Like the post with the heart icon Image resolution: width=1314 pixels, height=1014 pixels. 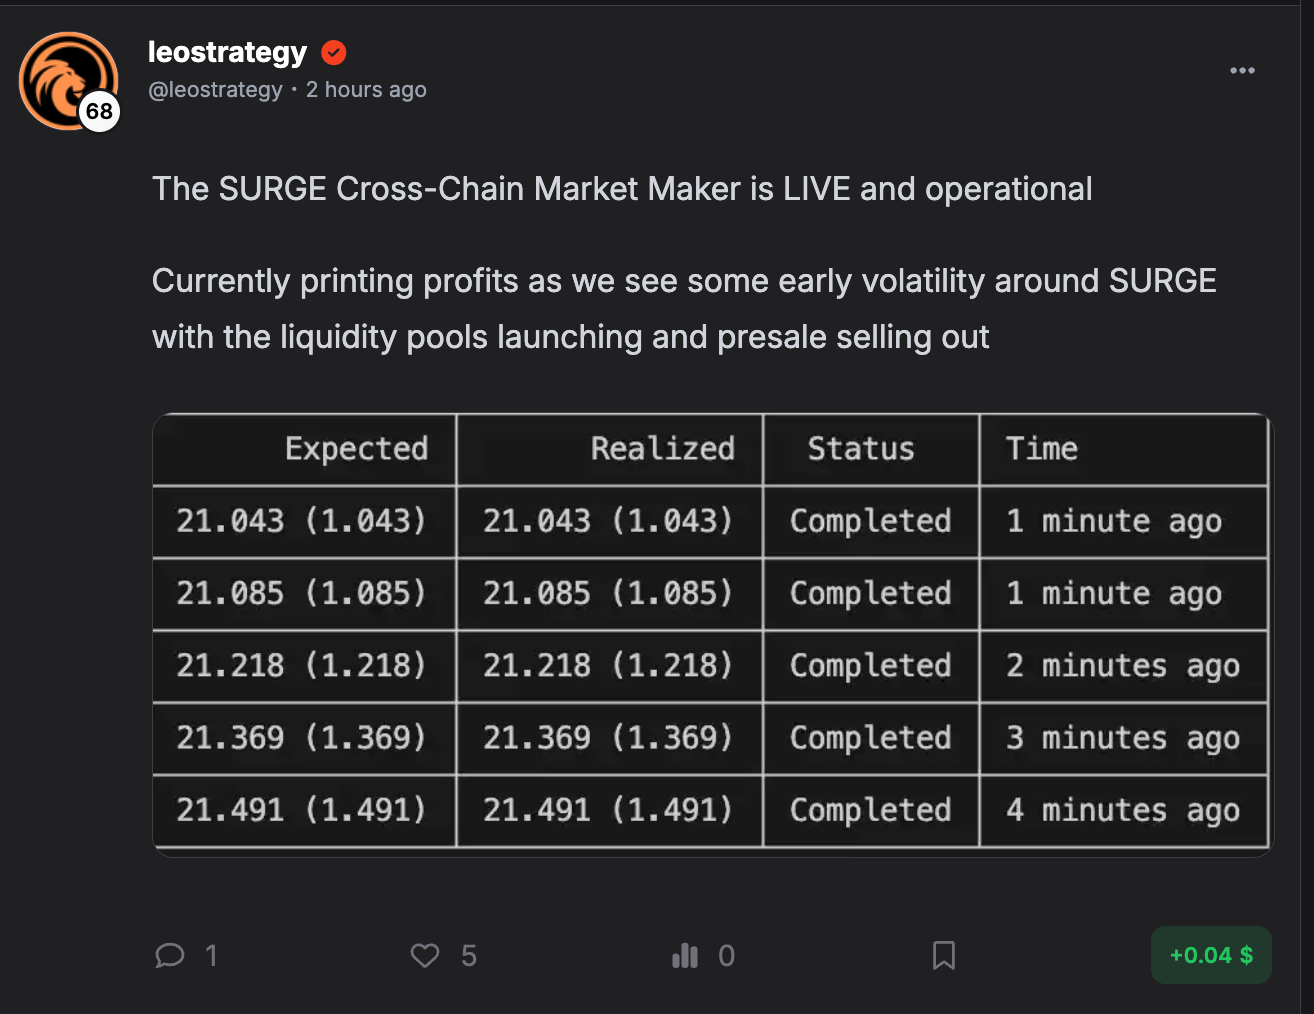pyautogui.click(x=425, y=956)
